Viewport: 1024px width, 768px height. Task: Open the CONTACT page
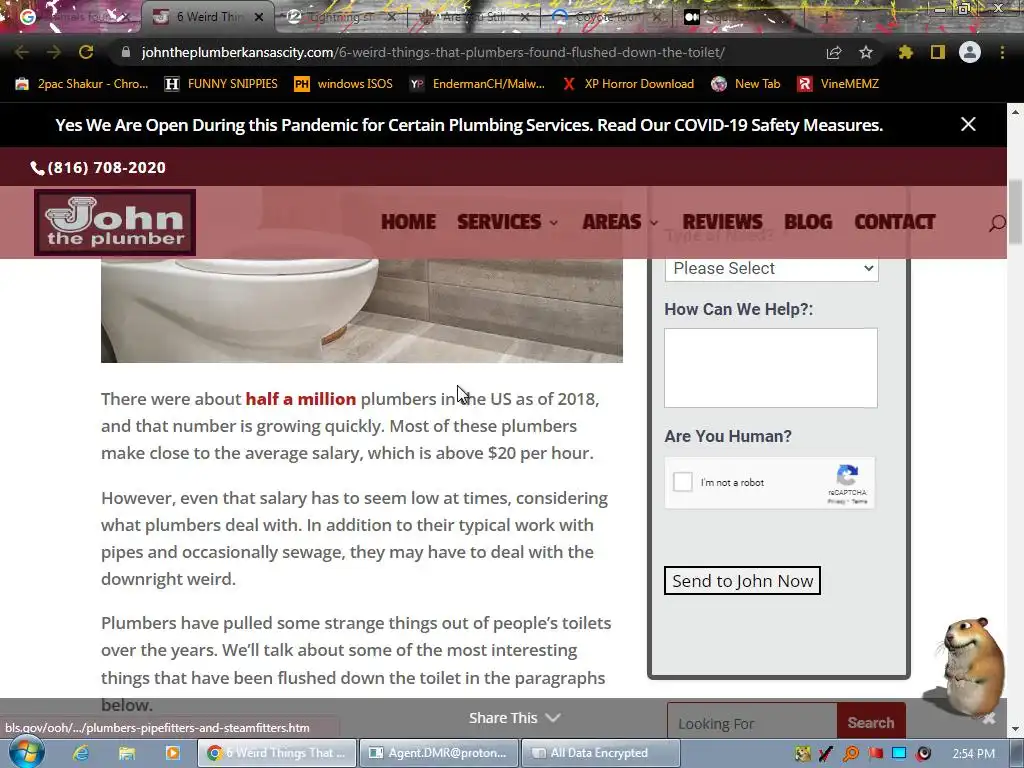(895, 222)
